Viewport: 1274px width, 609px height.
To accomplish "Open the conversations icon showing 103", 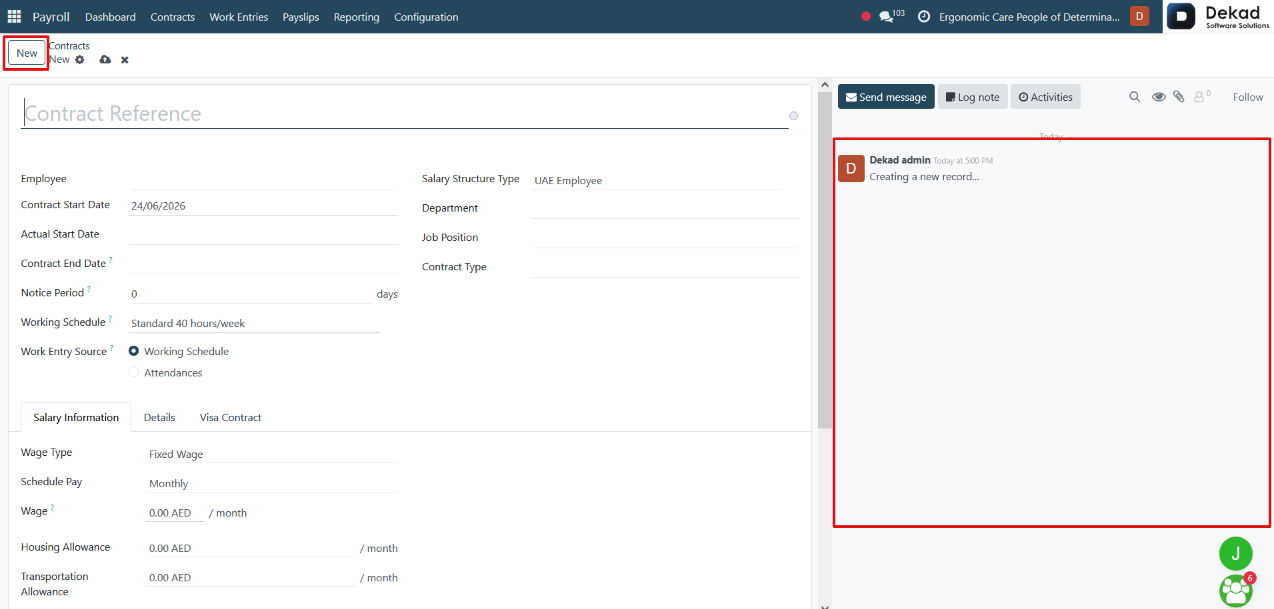I will pyautogui.click(x=891, y=17).
